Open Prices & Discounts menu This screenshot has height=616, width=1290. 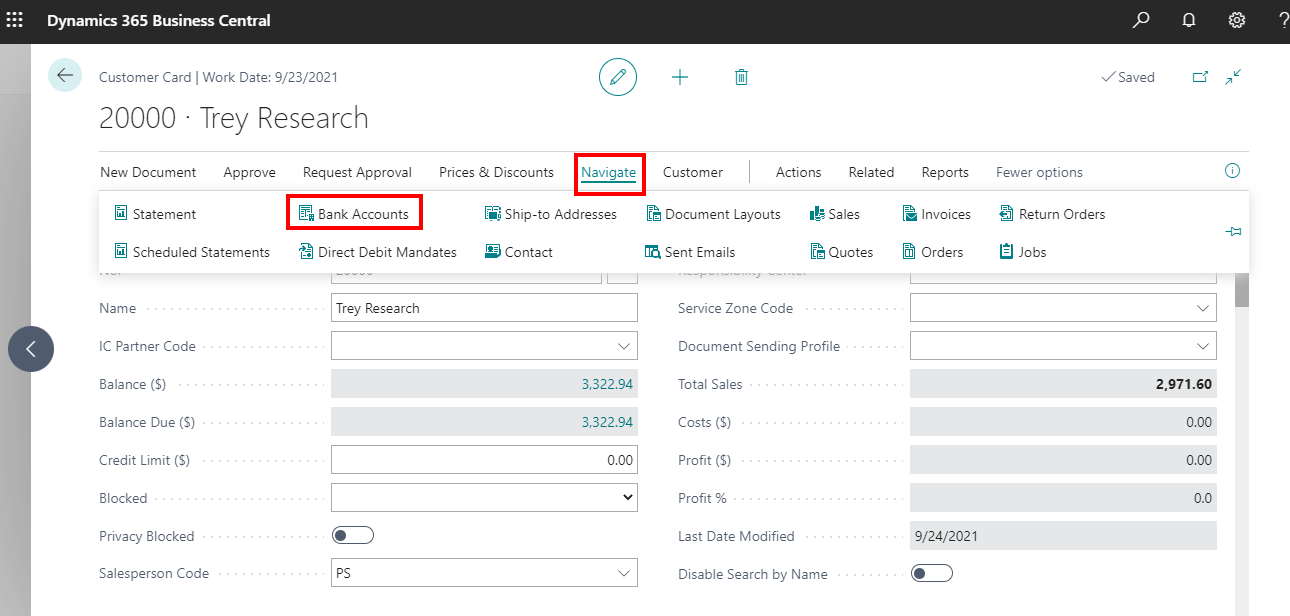click(496, 172)
